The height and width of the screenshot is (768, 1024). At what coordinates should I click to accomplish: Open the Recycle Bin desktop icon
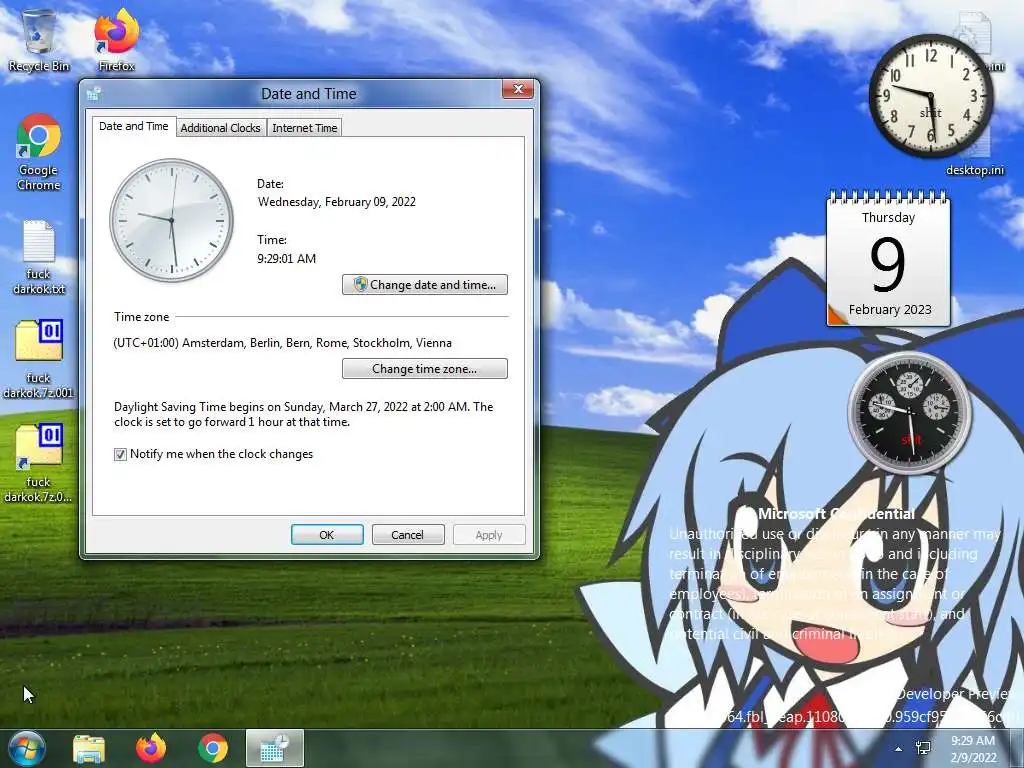point(39,39)
